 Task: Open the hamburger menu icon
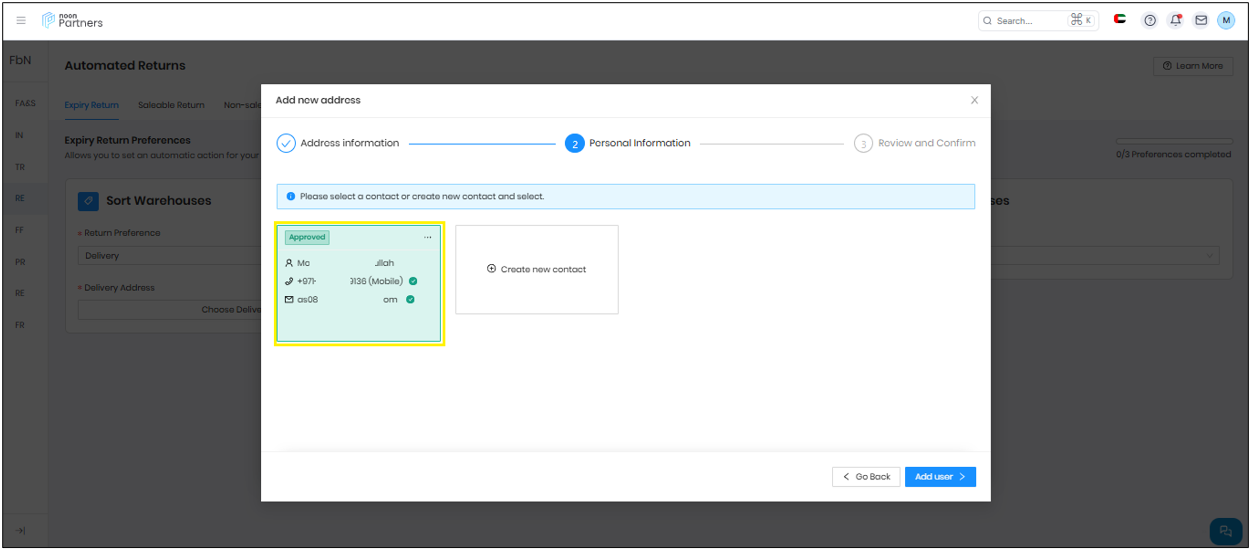tap(21, 21)
